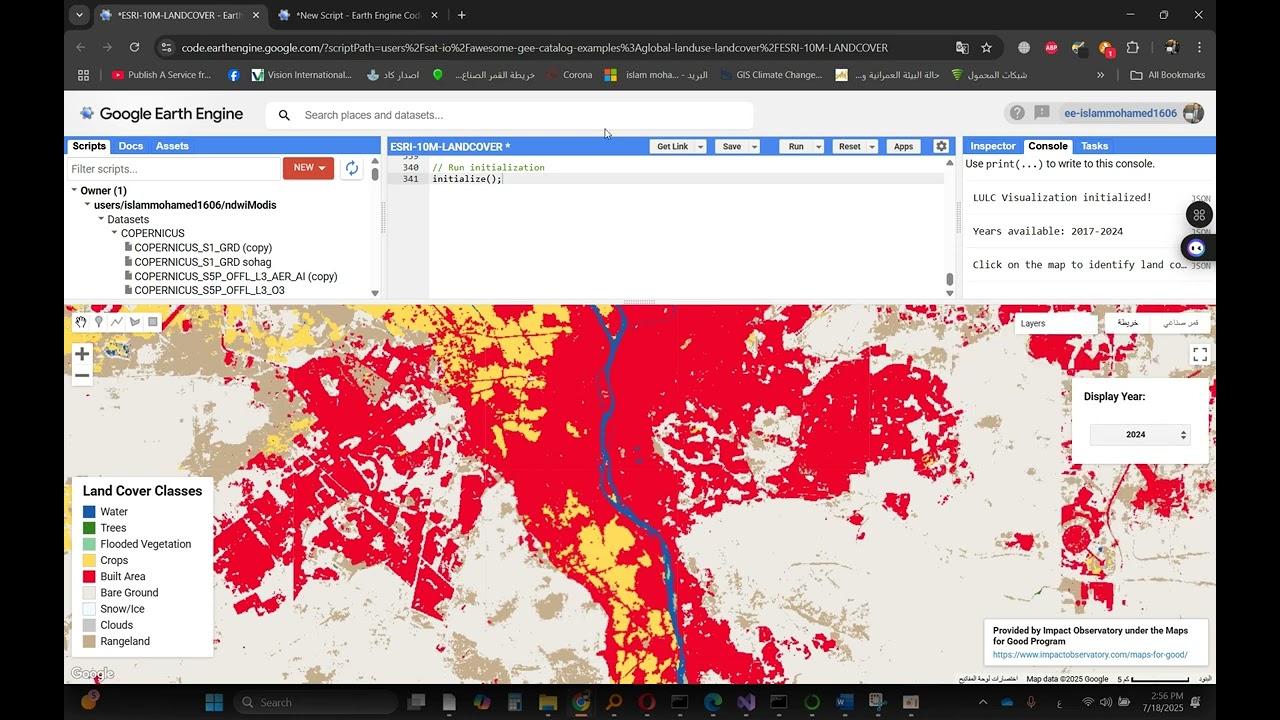Image resolution: width=1280 pixels, height=720 pixels.
Task: Open the translate page icon
Action: pos(962,47)
